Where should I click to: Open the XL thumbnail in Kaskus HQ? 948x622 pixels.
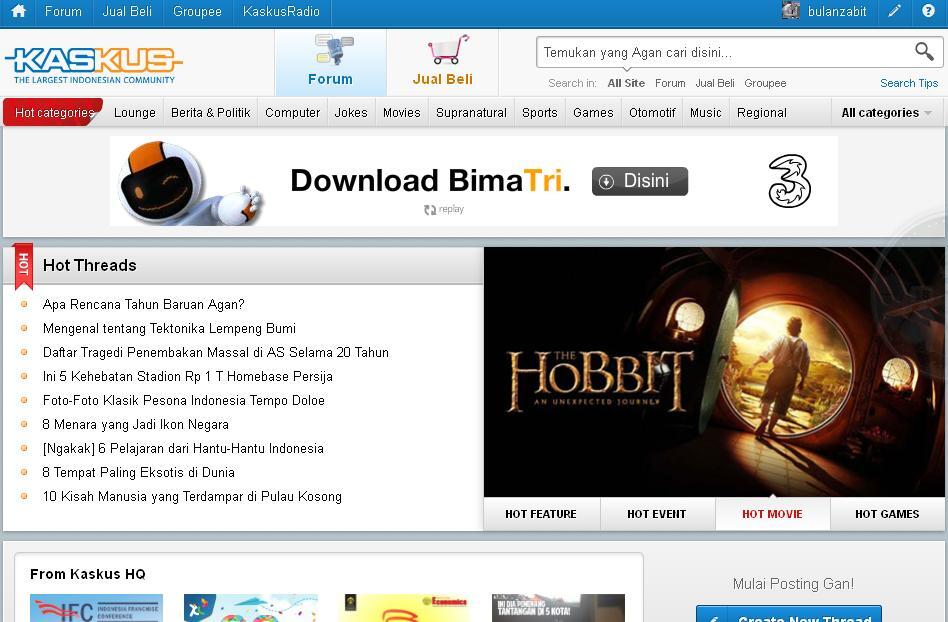tap(250, 607)
